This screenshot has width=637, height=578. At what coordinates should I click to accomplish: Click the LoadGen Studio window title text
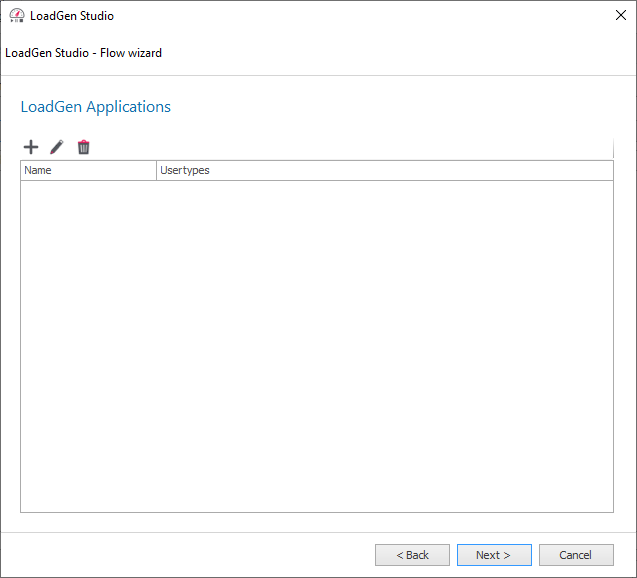pyautogui.click(x=72, y=16)
